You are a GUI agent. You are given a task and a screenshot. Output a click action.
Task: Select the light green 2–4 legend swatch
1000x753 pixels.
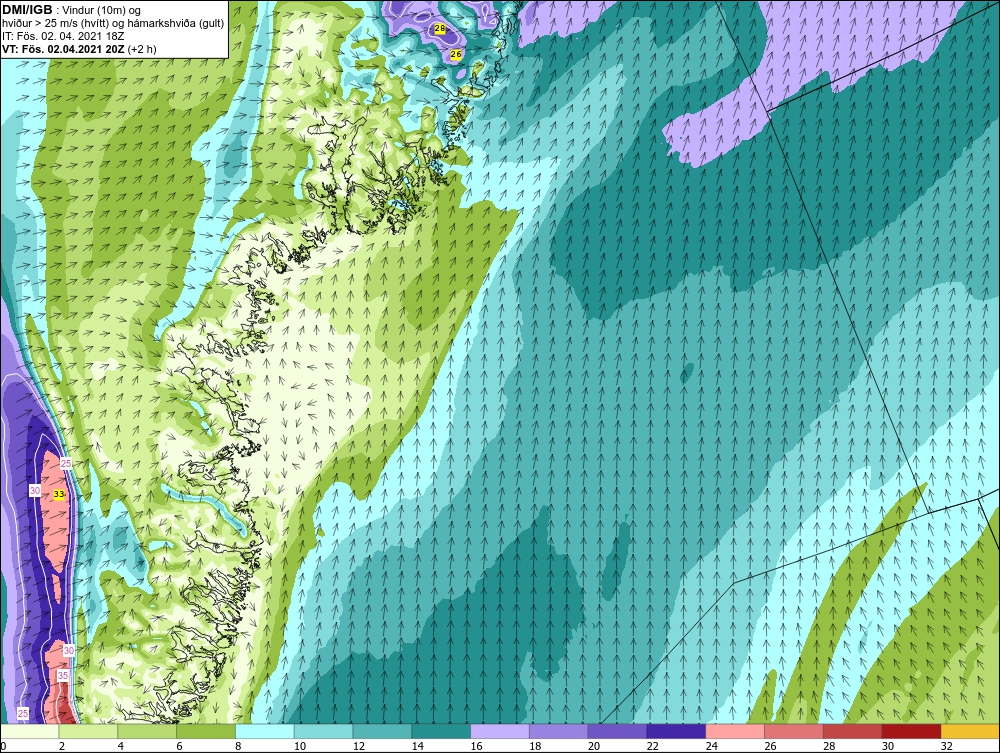88,731
